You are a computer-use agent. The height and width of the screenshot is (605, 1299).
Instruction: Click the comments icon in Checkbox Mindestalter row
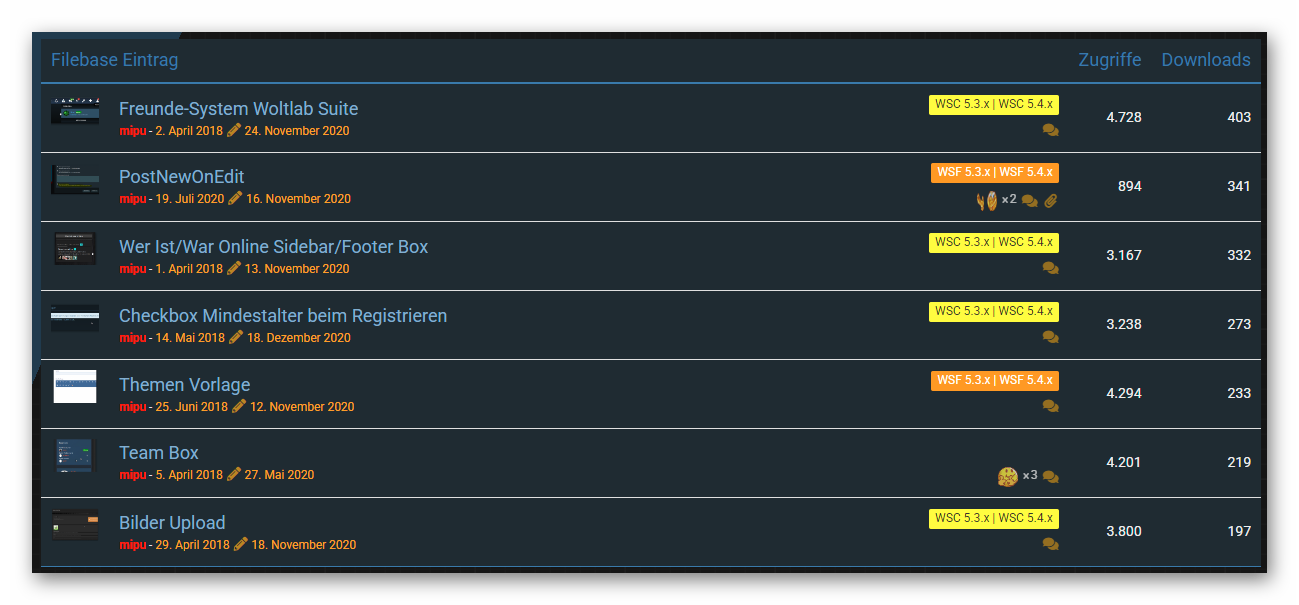coord(1050,337)
